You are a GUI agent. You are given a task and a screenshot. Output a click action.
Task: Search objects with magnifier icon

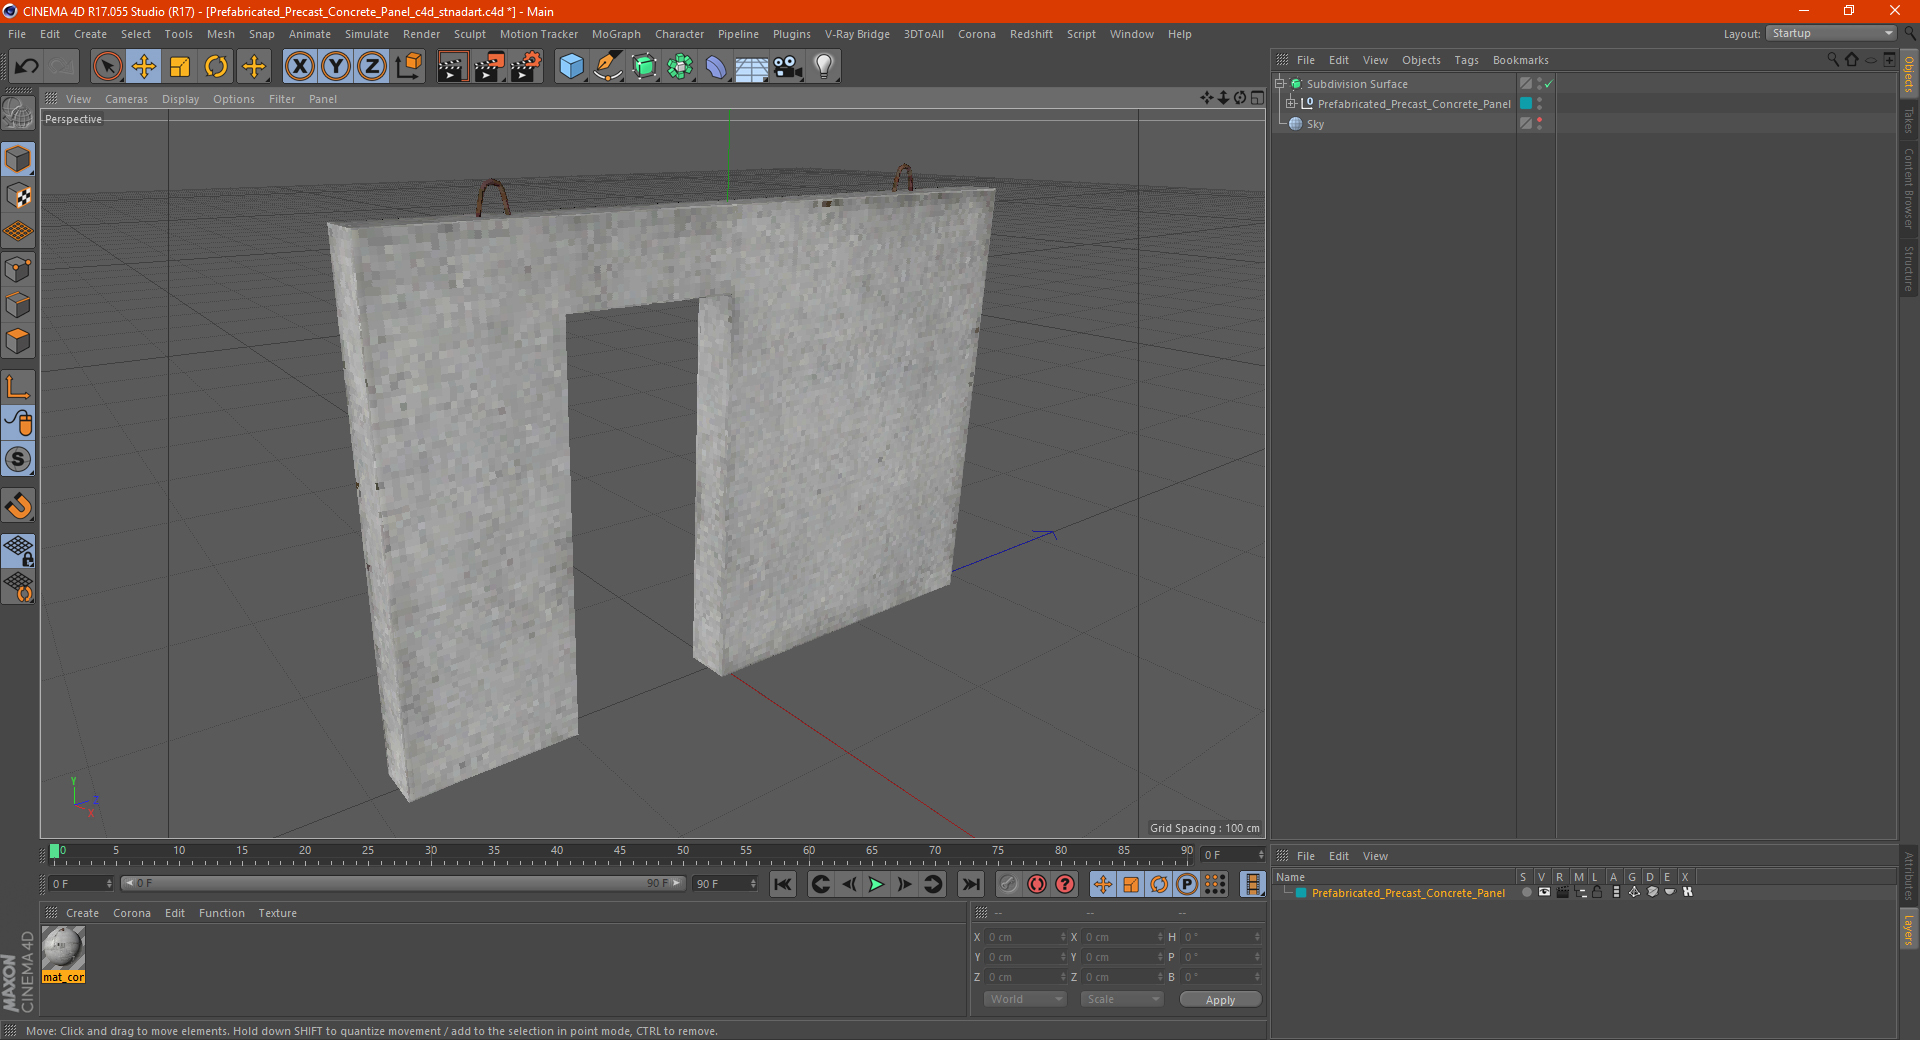[x=1832, y=59]
